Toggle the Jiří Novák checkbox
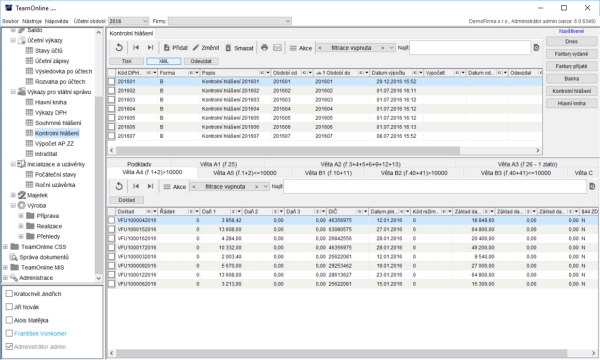This screenshot has height=360, width=600. (x=9, y=307)
